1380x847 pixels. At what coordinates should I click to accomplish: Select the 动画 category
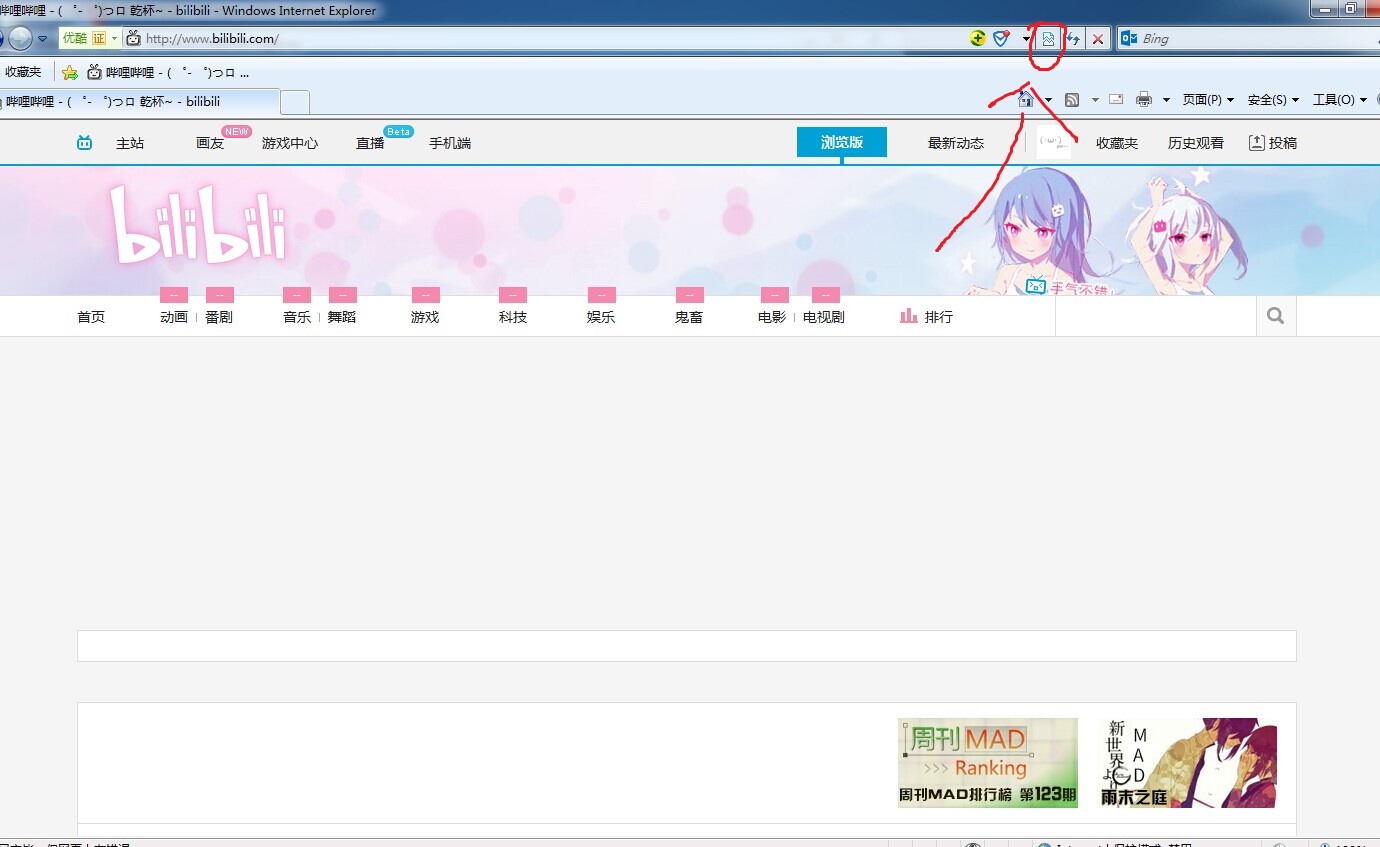(174, 317)
